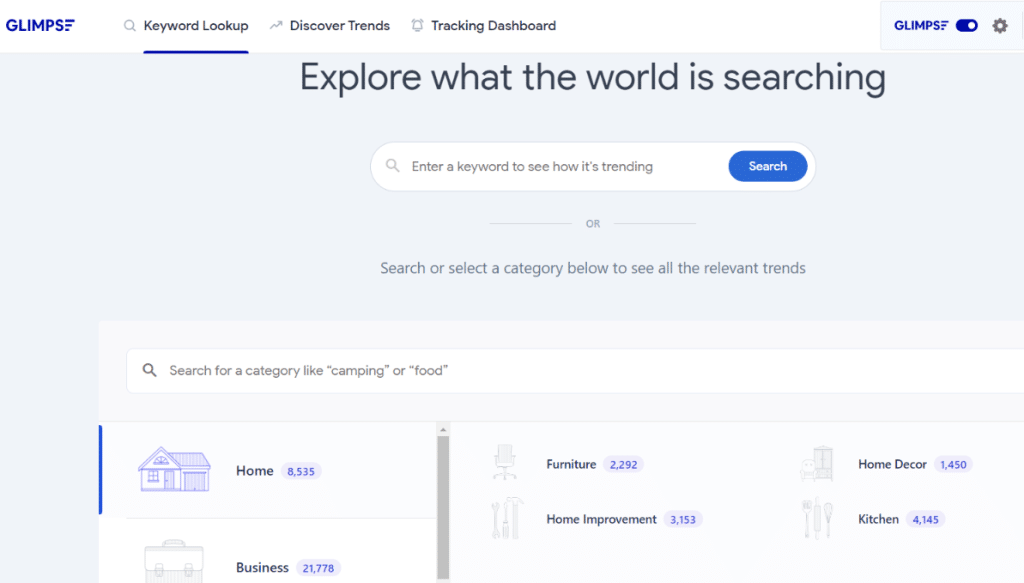Select the house icon for the Home category
1024x583 pixels.
pyautogui.click(x=173, y=468)
